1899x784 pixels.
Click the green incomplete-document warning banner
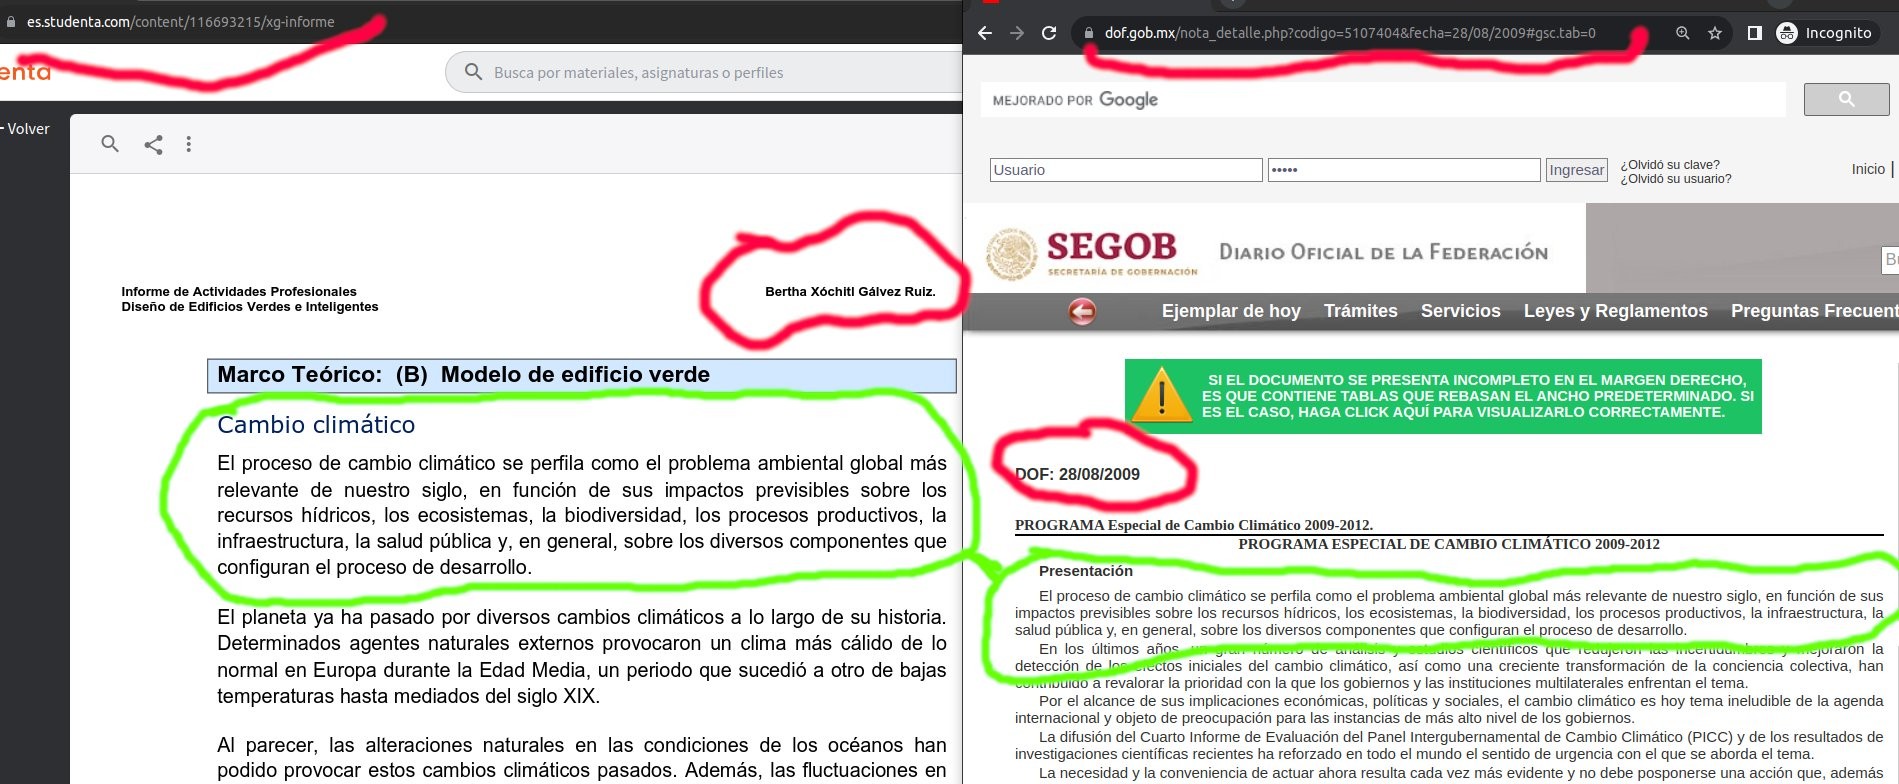click(x=1443, y=396)
